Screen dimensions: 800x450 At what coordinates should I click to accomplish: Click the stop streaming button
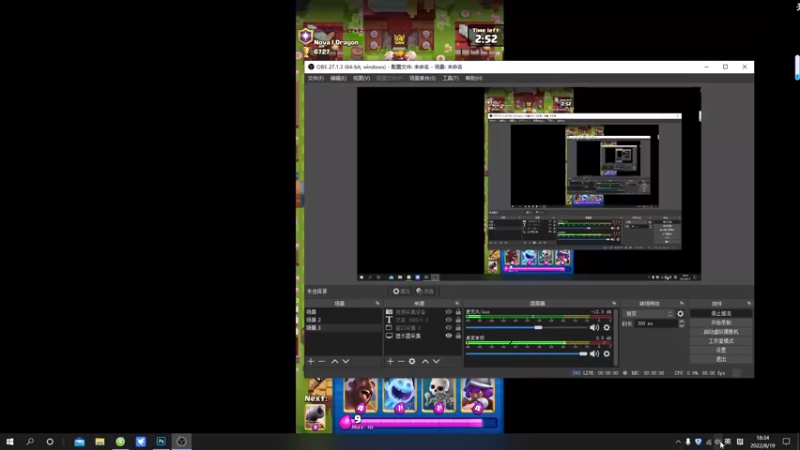coord(721,313)
